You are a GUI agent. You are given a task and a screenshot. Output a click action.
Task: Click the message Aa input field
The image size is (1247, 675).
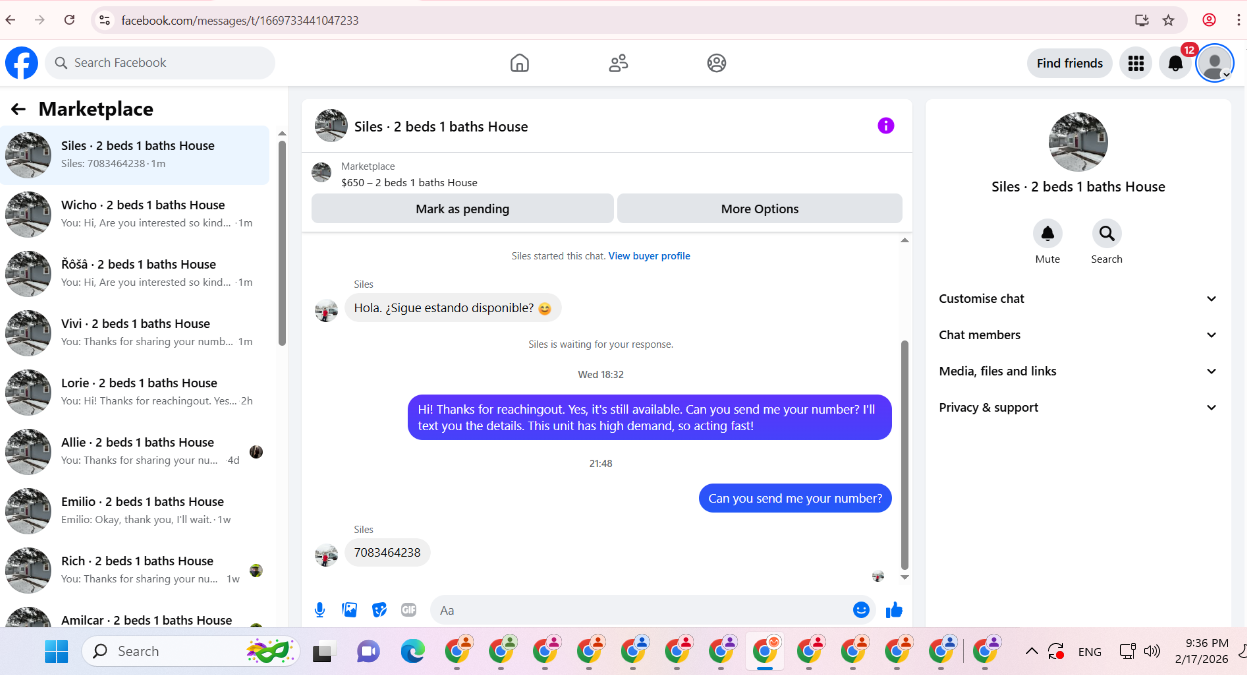click(638, 610)
